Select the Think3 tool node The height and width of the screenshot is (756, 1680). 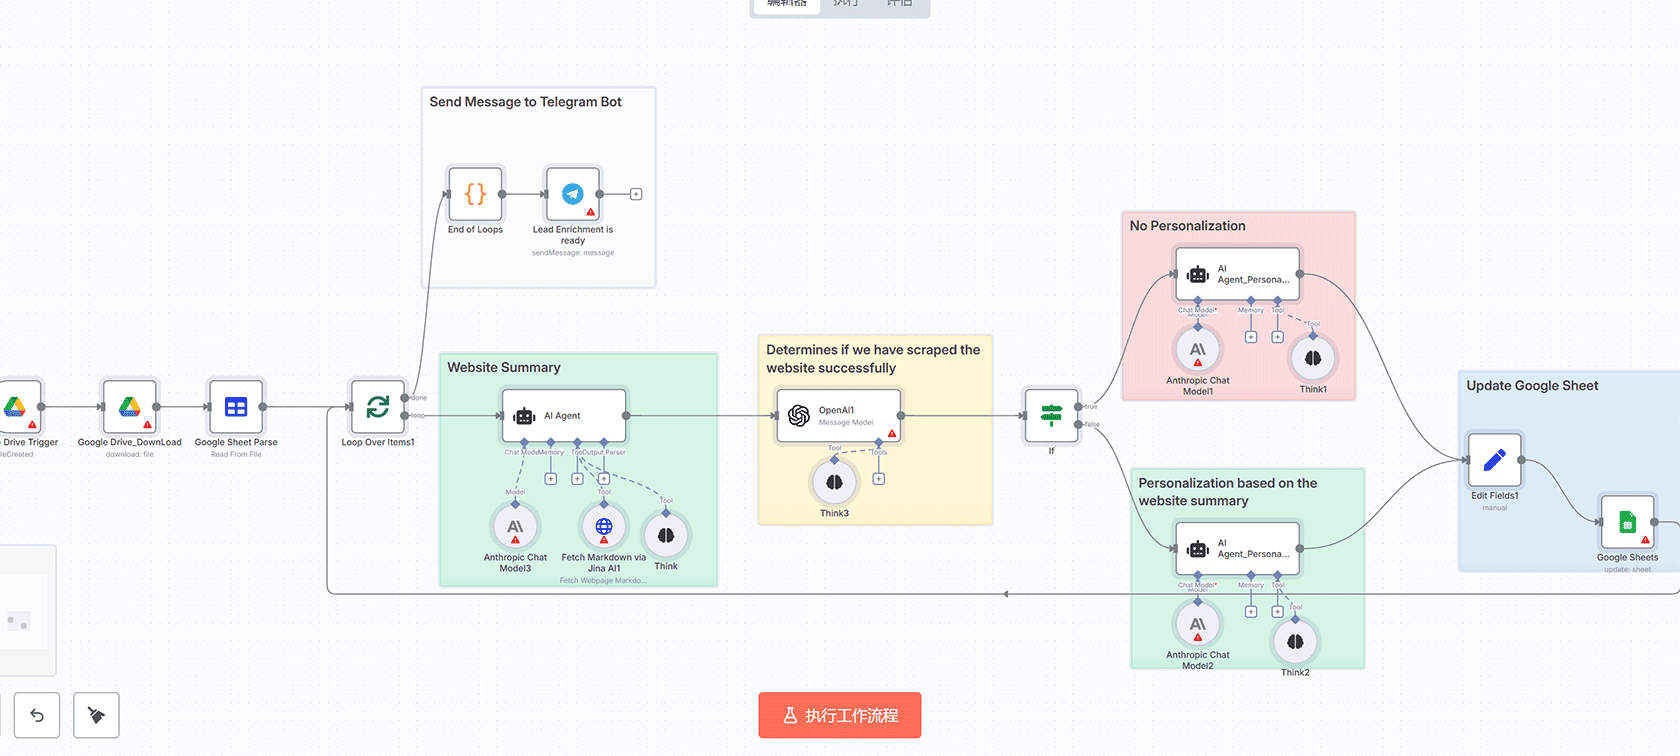tap(834, 483)
